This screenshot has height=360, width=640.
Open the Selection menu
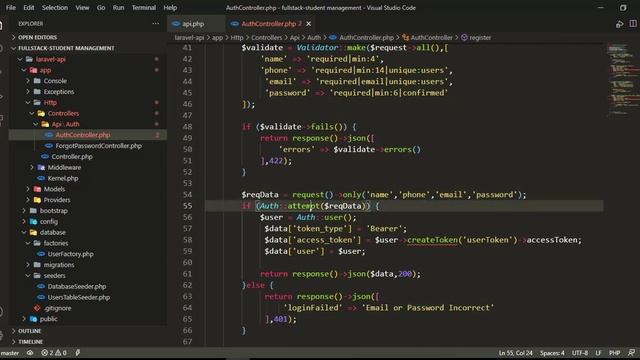pos(55,7)
